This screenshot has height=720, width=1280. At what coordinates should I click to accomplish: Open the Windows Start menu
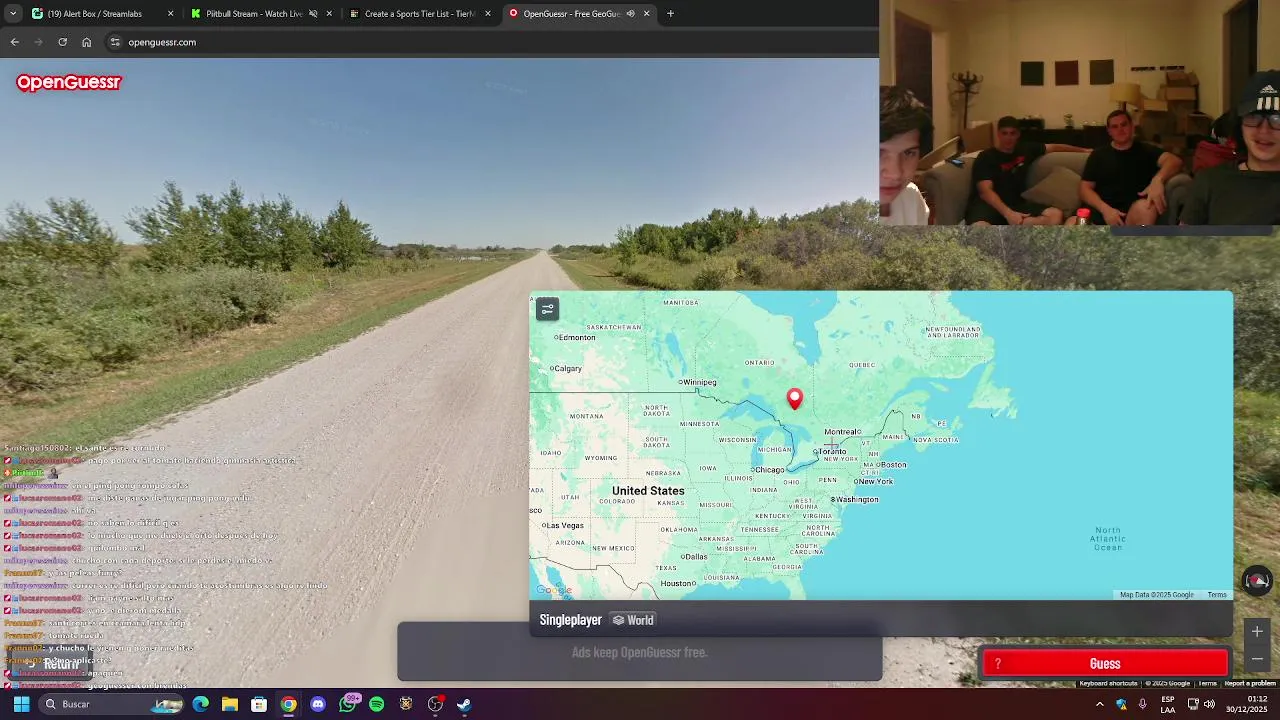pos(21,704)
